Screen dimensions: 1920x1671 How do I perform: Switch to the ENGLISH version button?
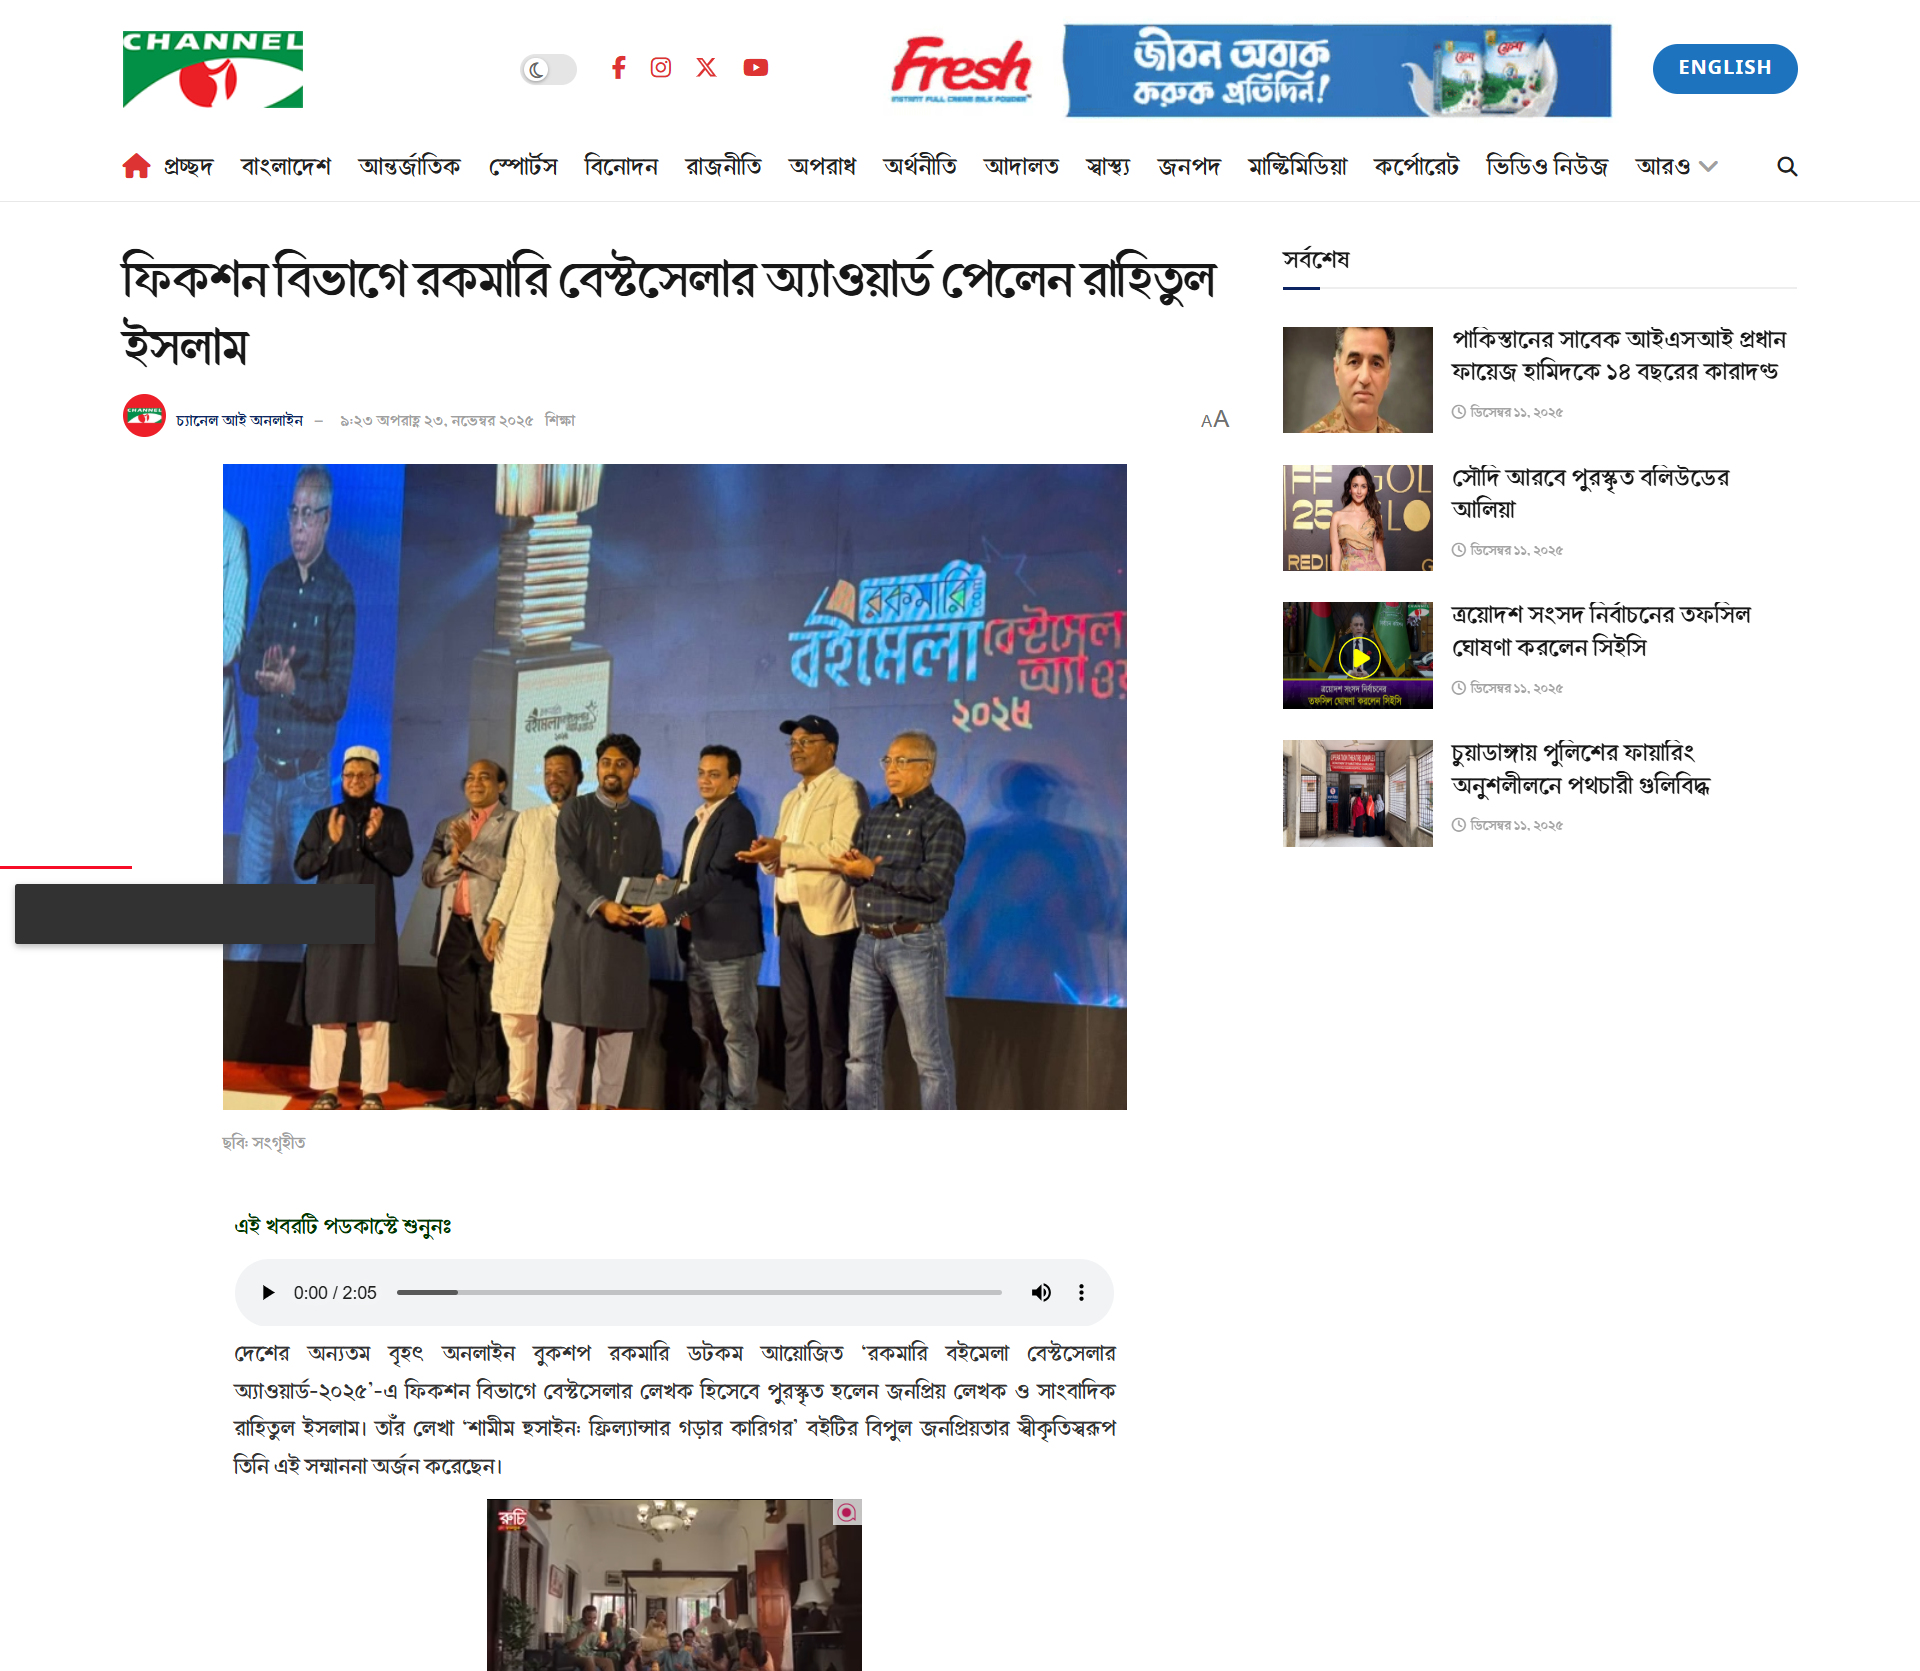(1725, 68)
